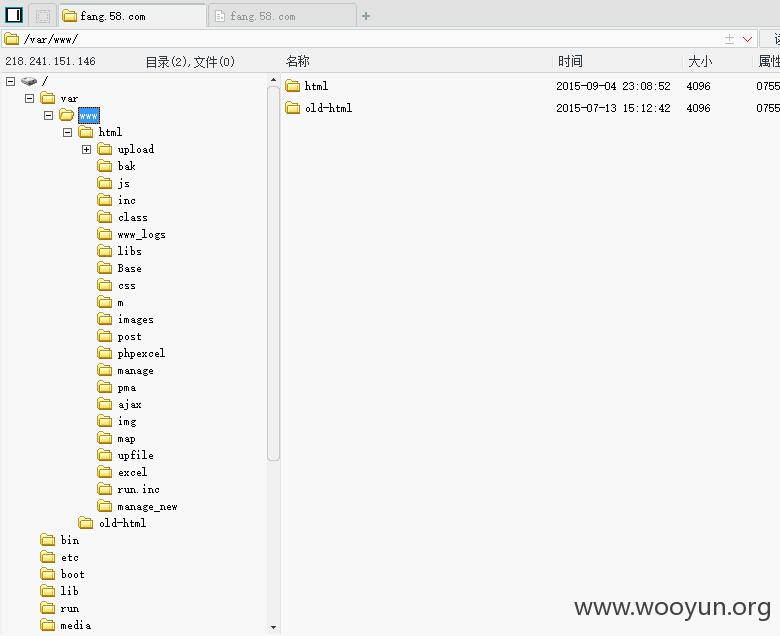Viewport: 780px width, 636px height.
Task: Click the folder icon in address bar
Action: 11,39
